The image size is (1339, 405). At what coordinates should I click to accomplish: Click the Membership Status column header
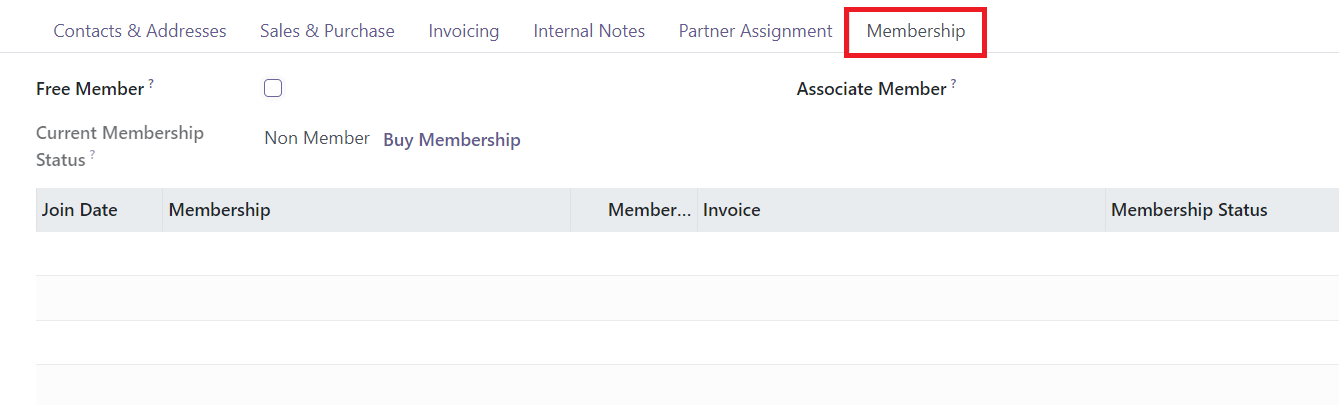coord(1189,210)
